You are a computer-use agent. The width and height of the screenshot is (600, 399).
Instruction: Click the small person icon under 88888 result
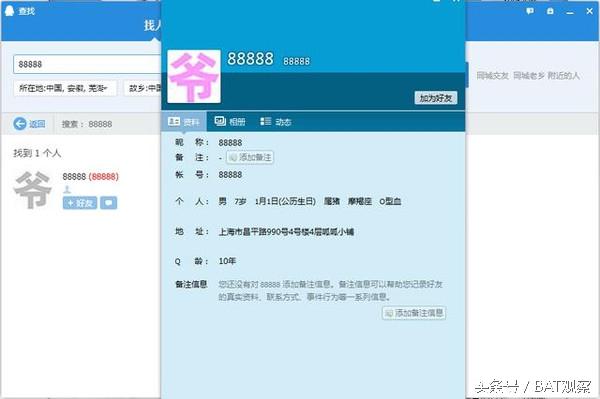[67, 189]
